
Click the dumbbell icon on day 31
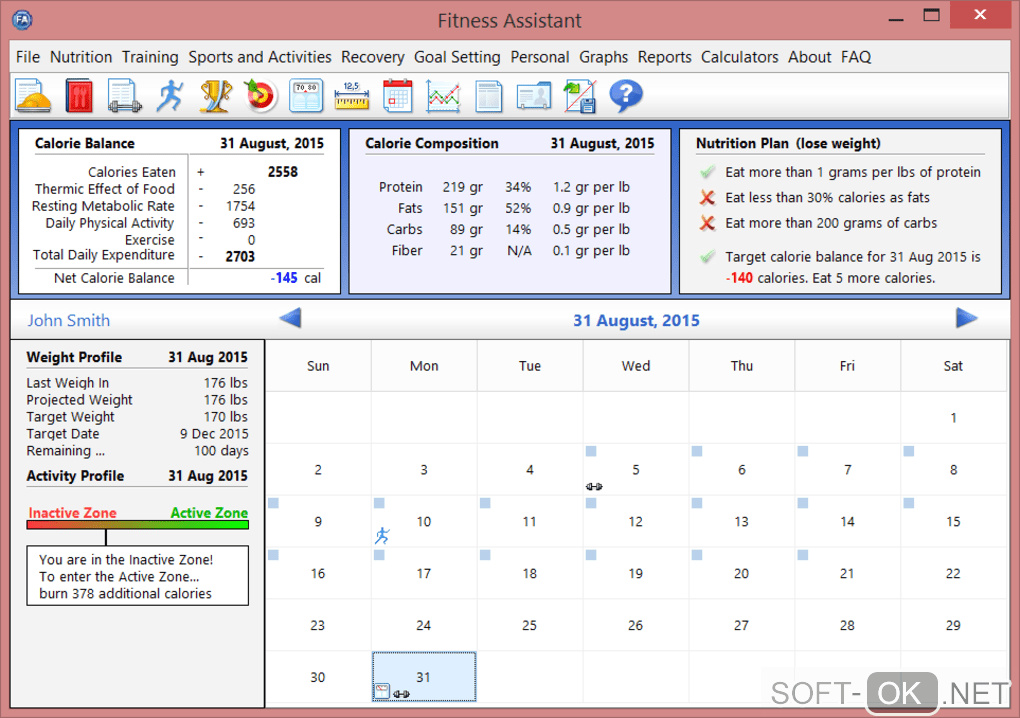point(401,694)
